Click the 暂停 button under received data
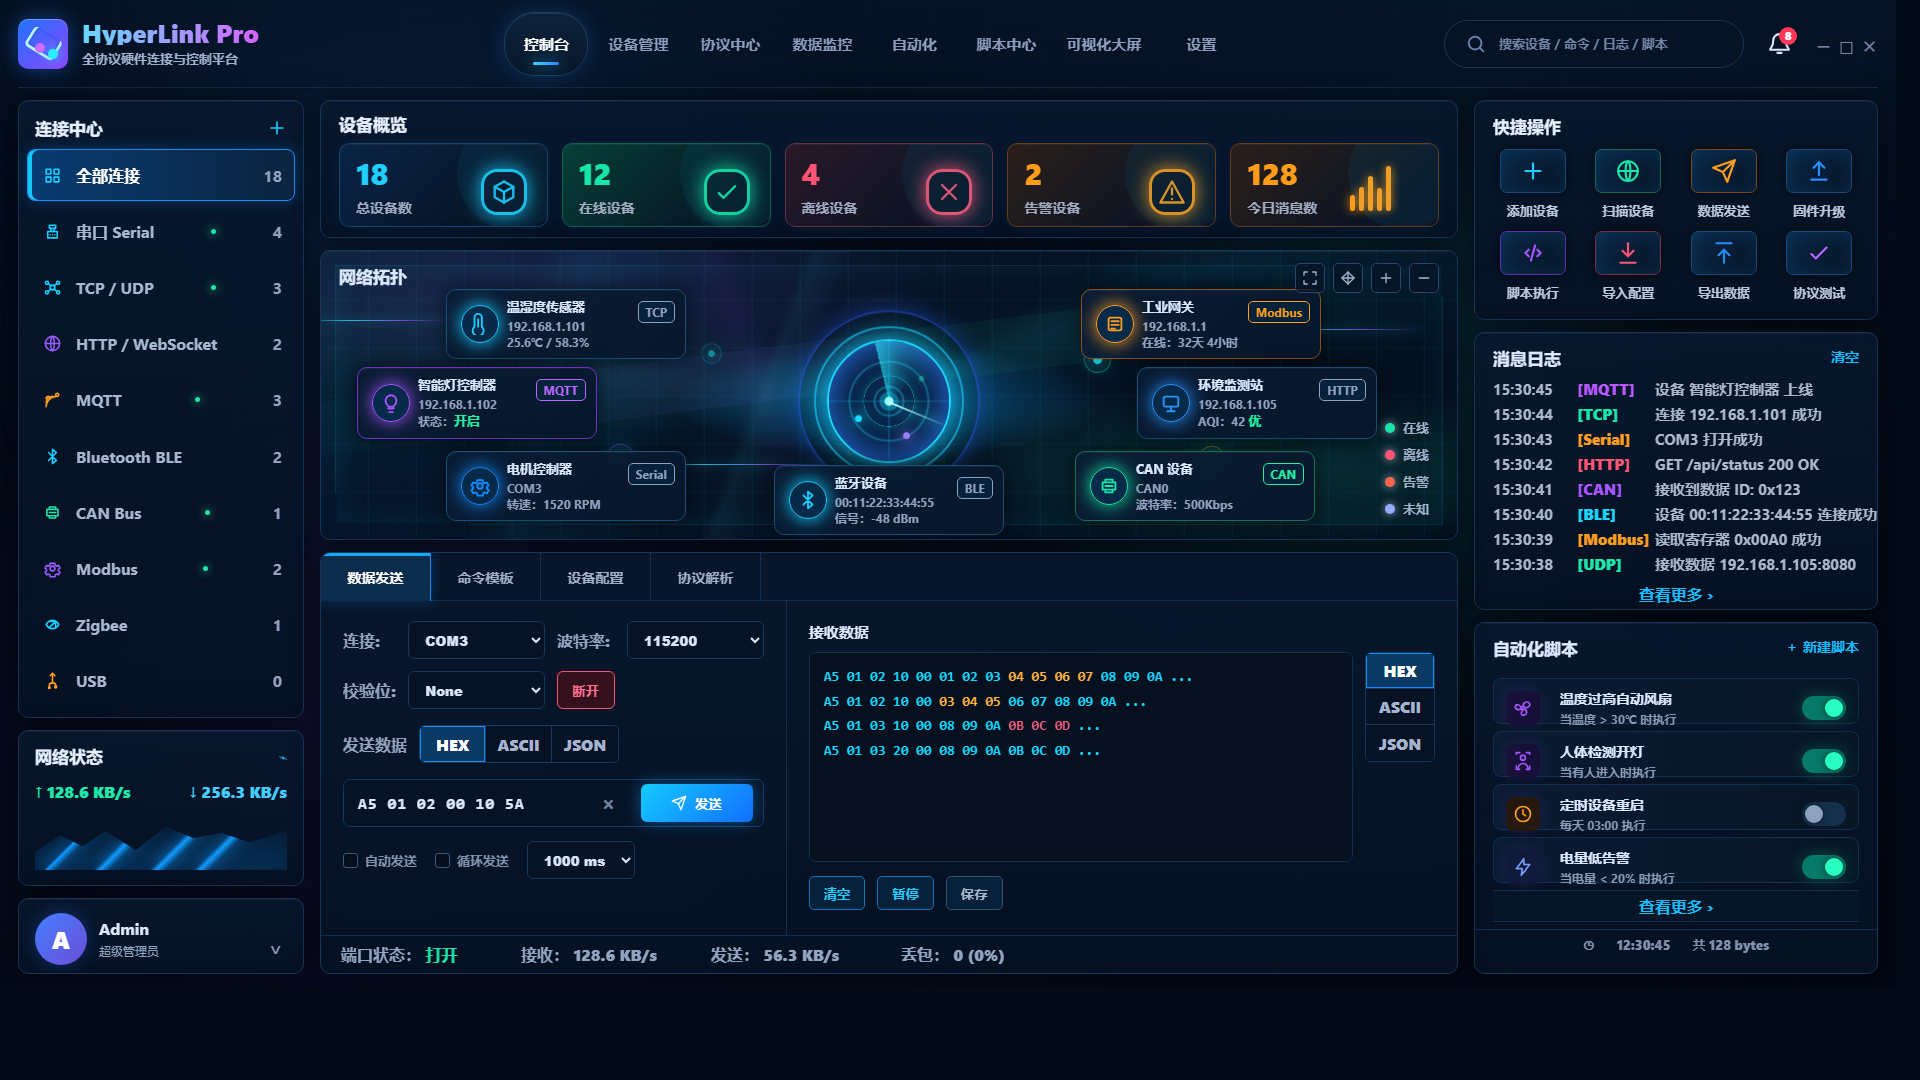 [x=905, y=894]
